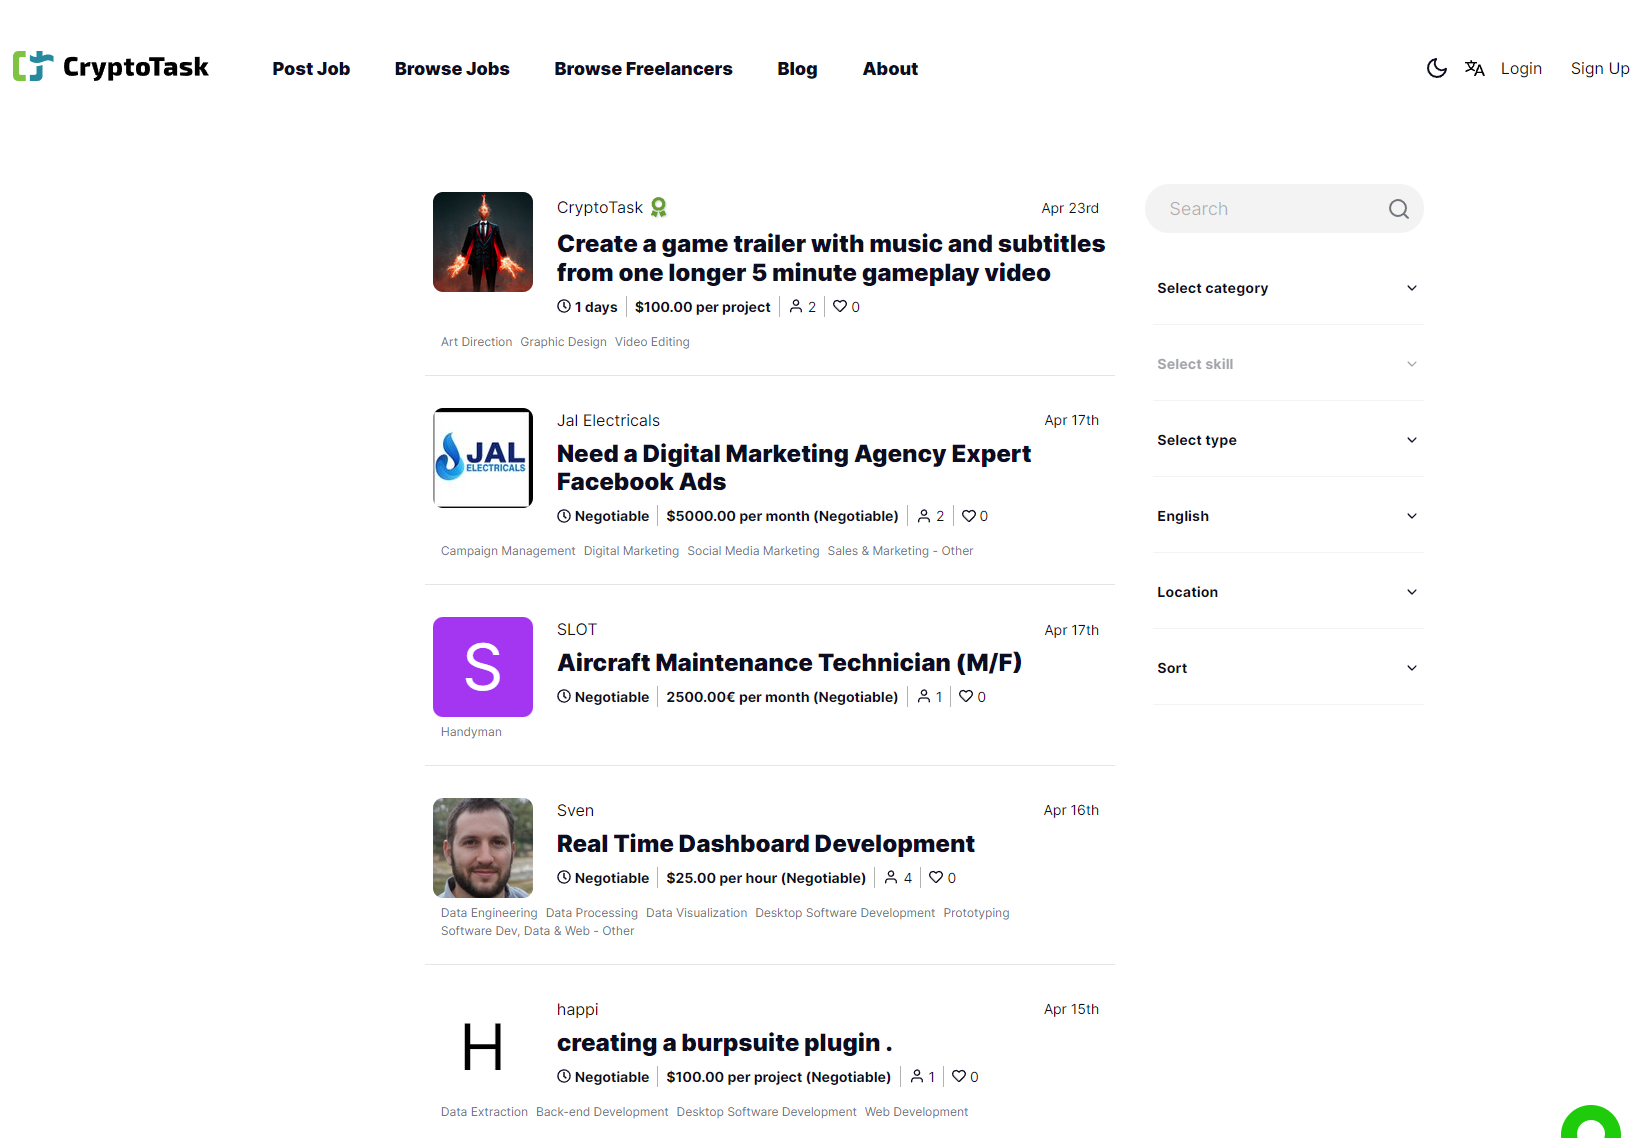The width and height of the screenshot is (1643, 1138).
Task: Click the search magnifier icon
Action: [x=1398, y=209]
